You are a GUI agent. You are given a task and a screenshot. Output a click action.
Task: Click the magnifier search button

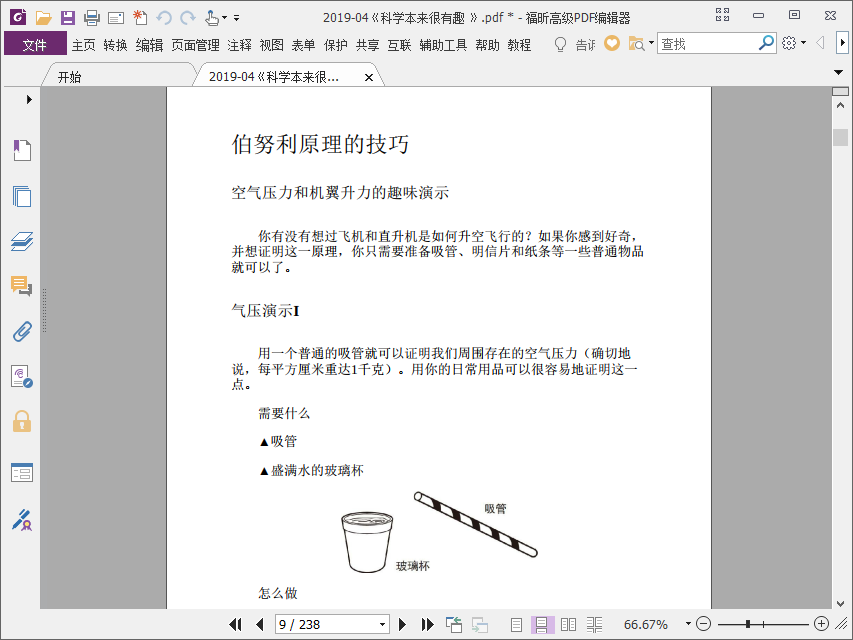click(766, 42)
